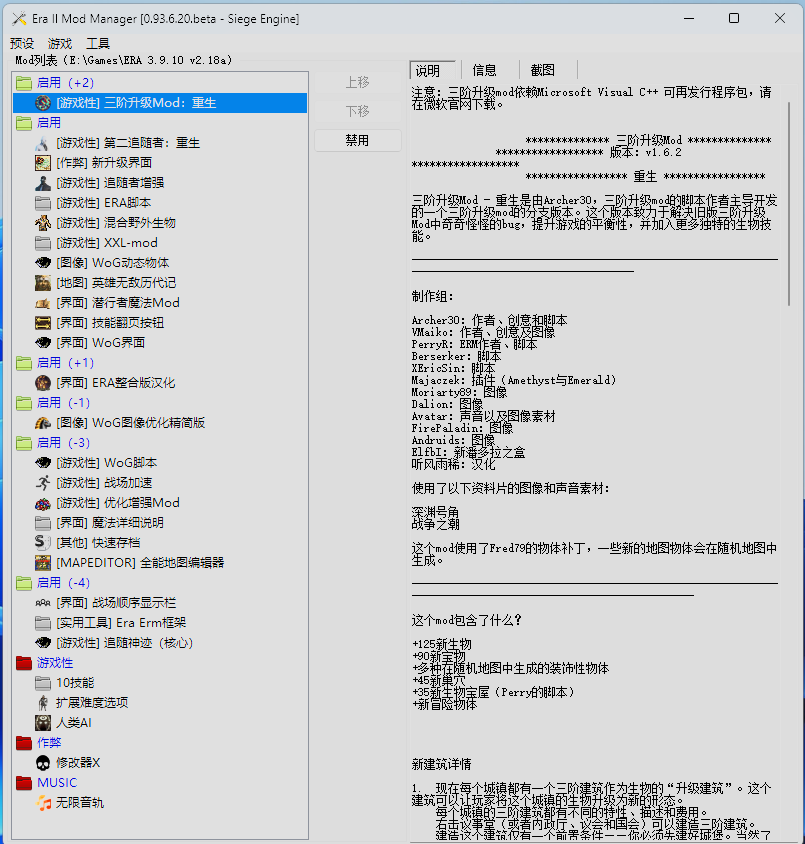Switch to the 信息 tab
This screenshot has width=805, height=844.
[485, 70]
